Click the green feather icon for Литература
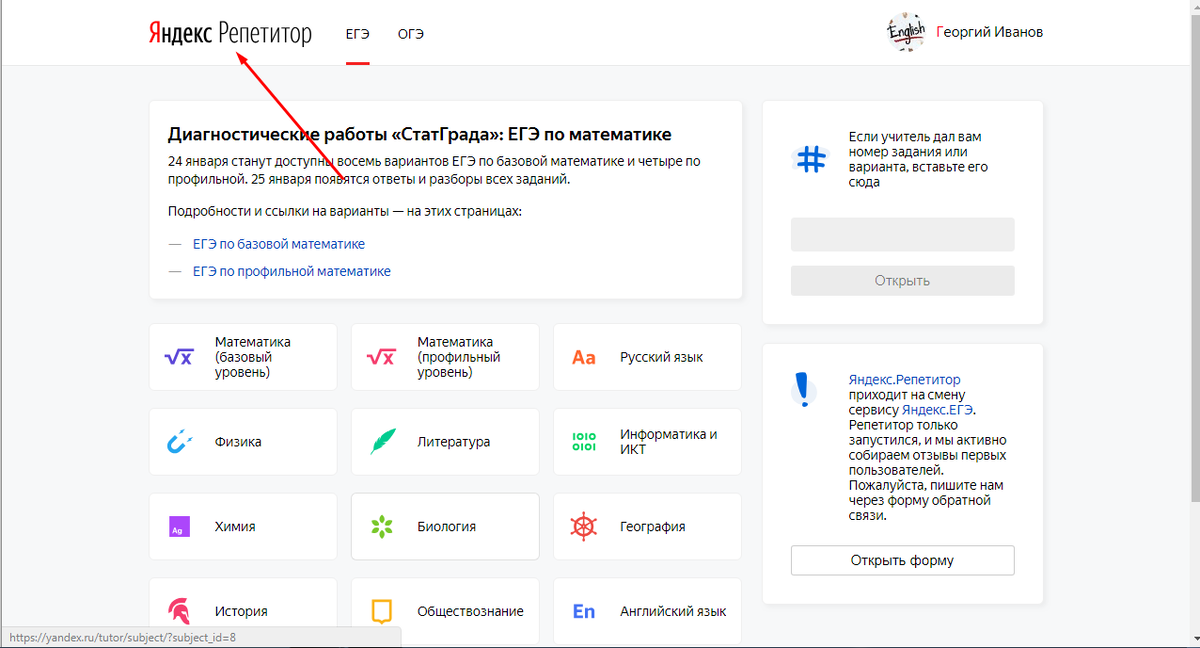The height and width of the screenshot is (648, 1200). tap(382, 441)
